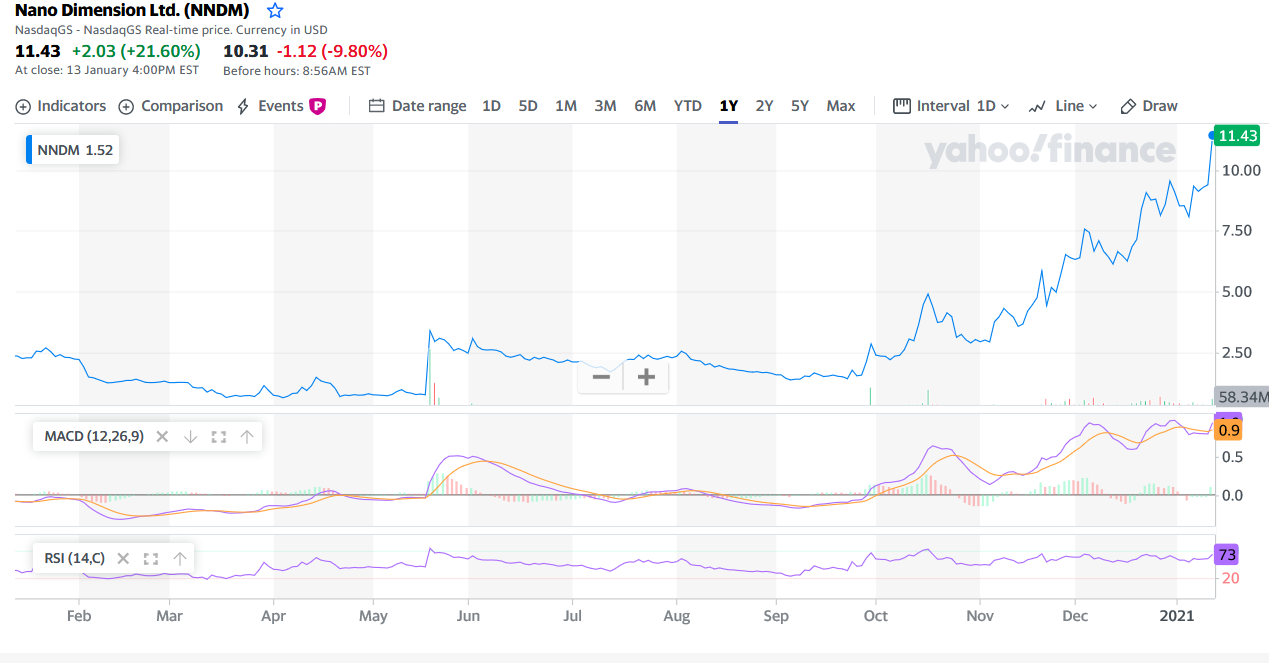Click the "Dec" label on the time axis

[x=1076, y=616]
